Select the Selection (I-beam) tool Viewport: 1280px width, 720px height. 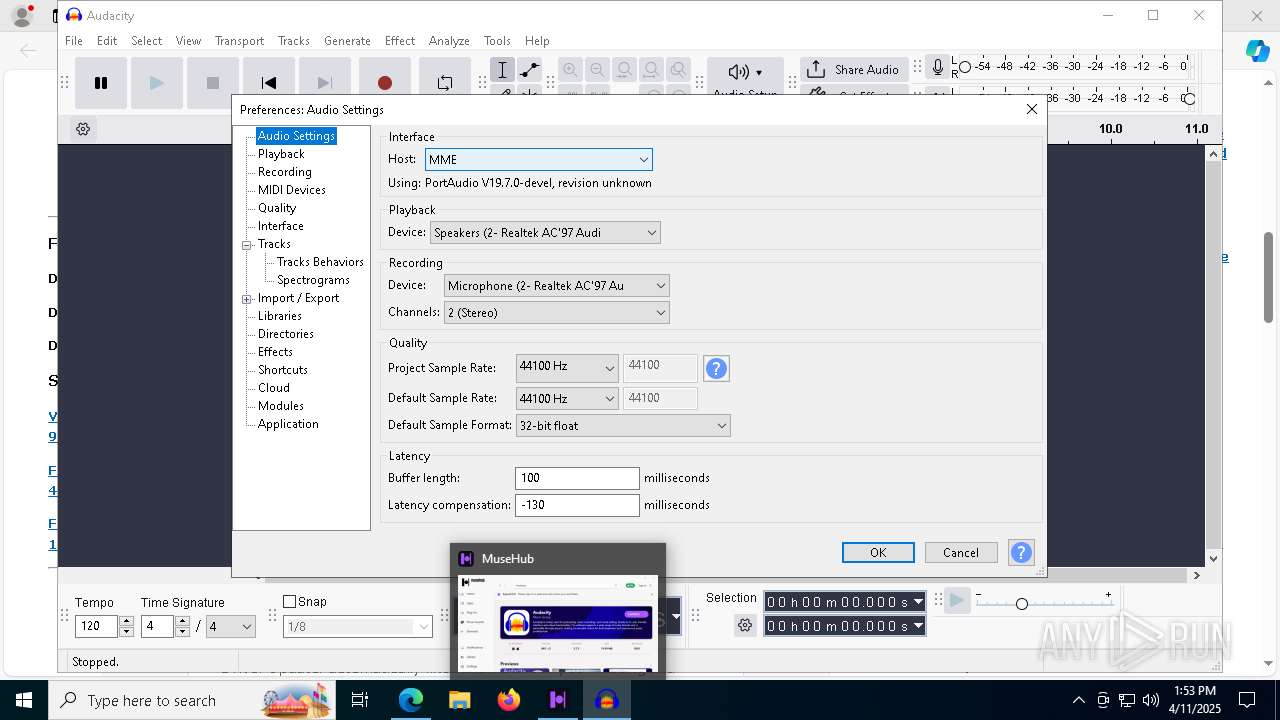[503, 70]
